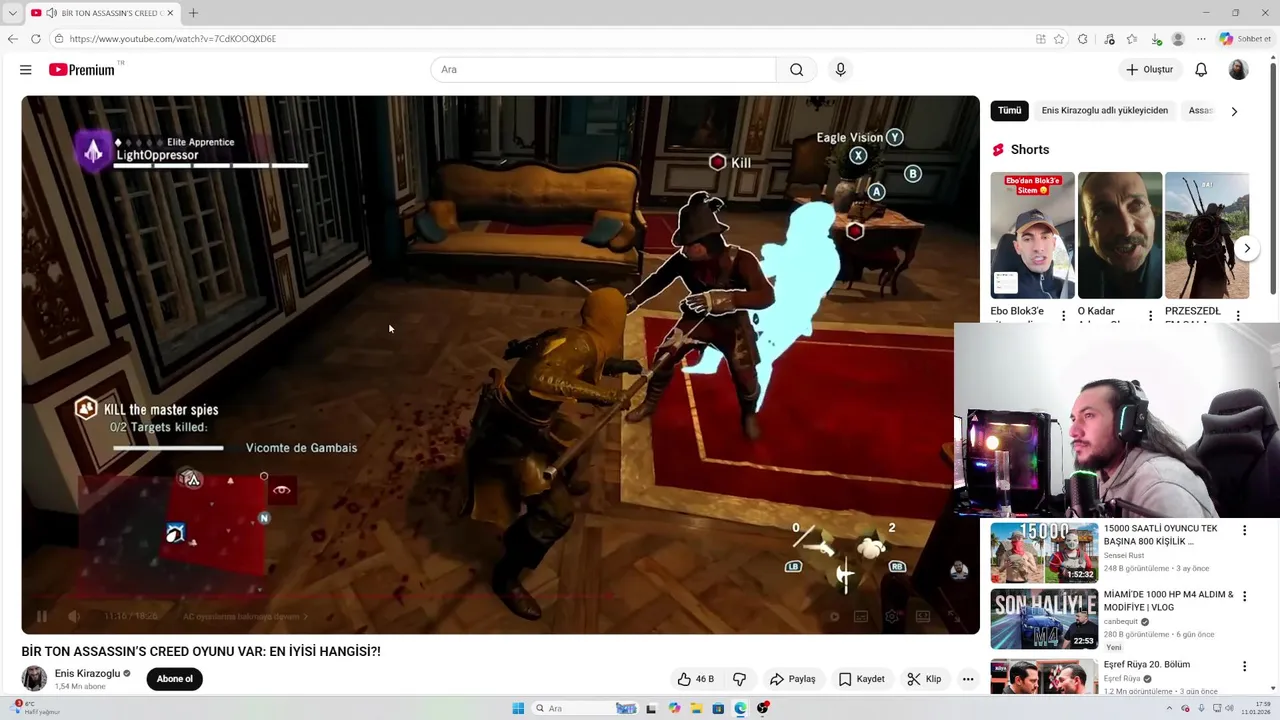Save the video with Kaydet
1280x720 pixels.
861,679
